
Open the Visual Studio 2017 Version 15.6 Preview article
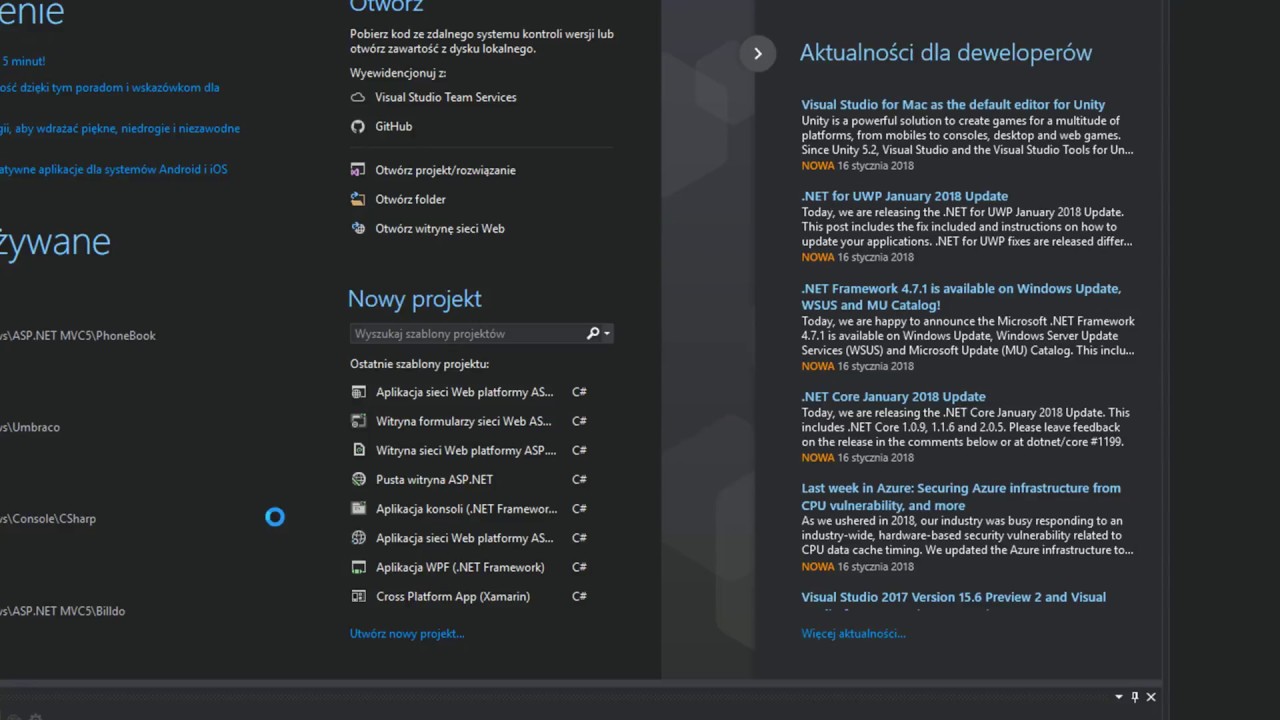954,597
